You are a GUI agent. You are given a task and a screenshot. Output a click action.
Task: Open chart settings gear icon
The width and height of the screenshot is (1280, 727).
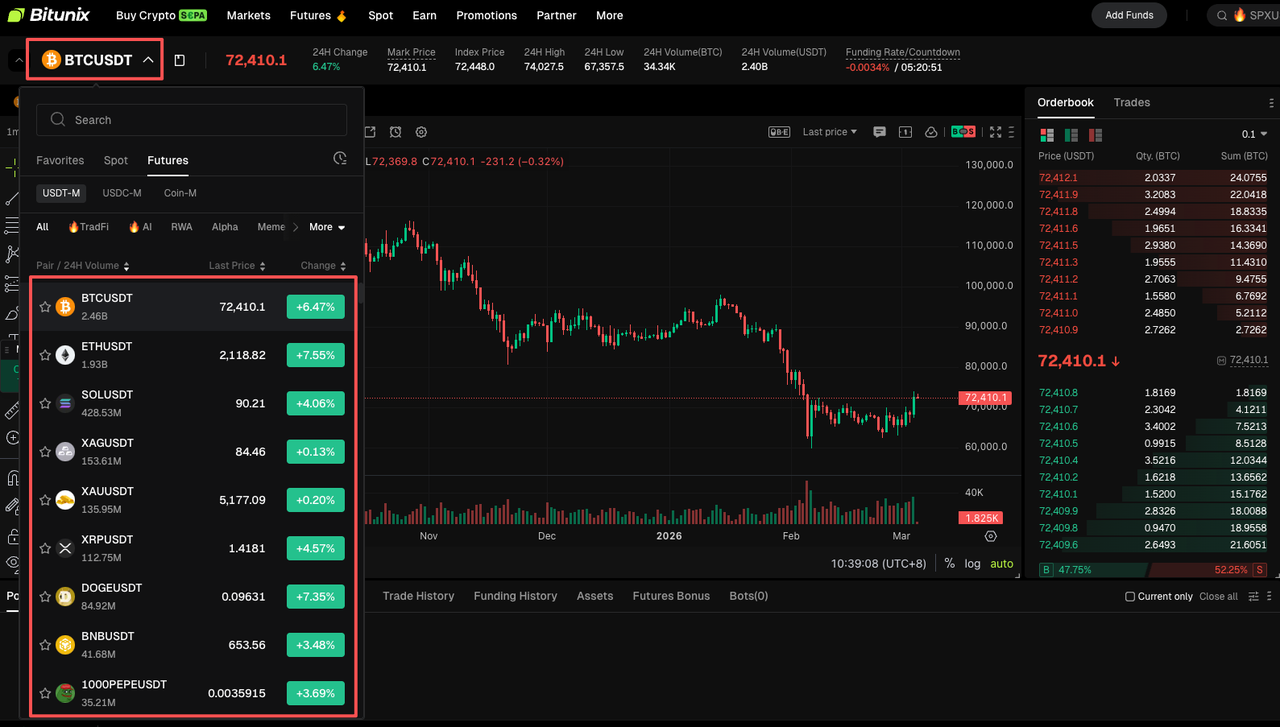[421, 132]
